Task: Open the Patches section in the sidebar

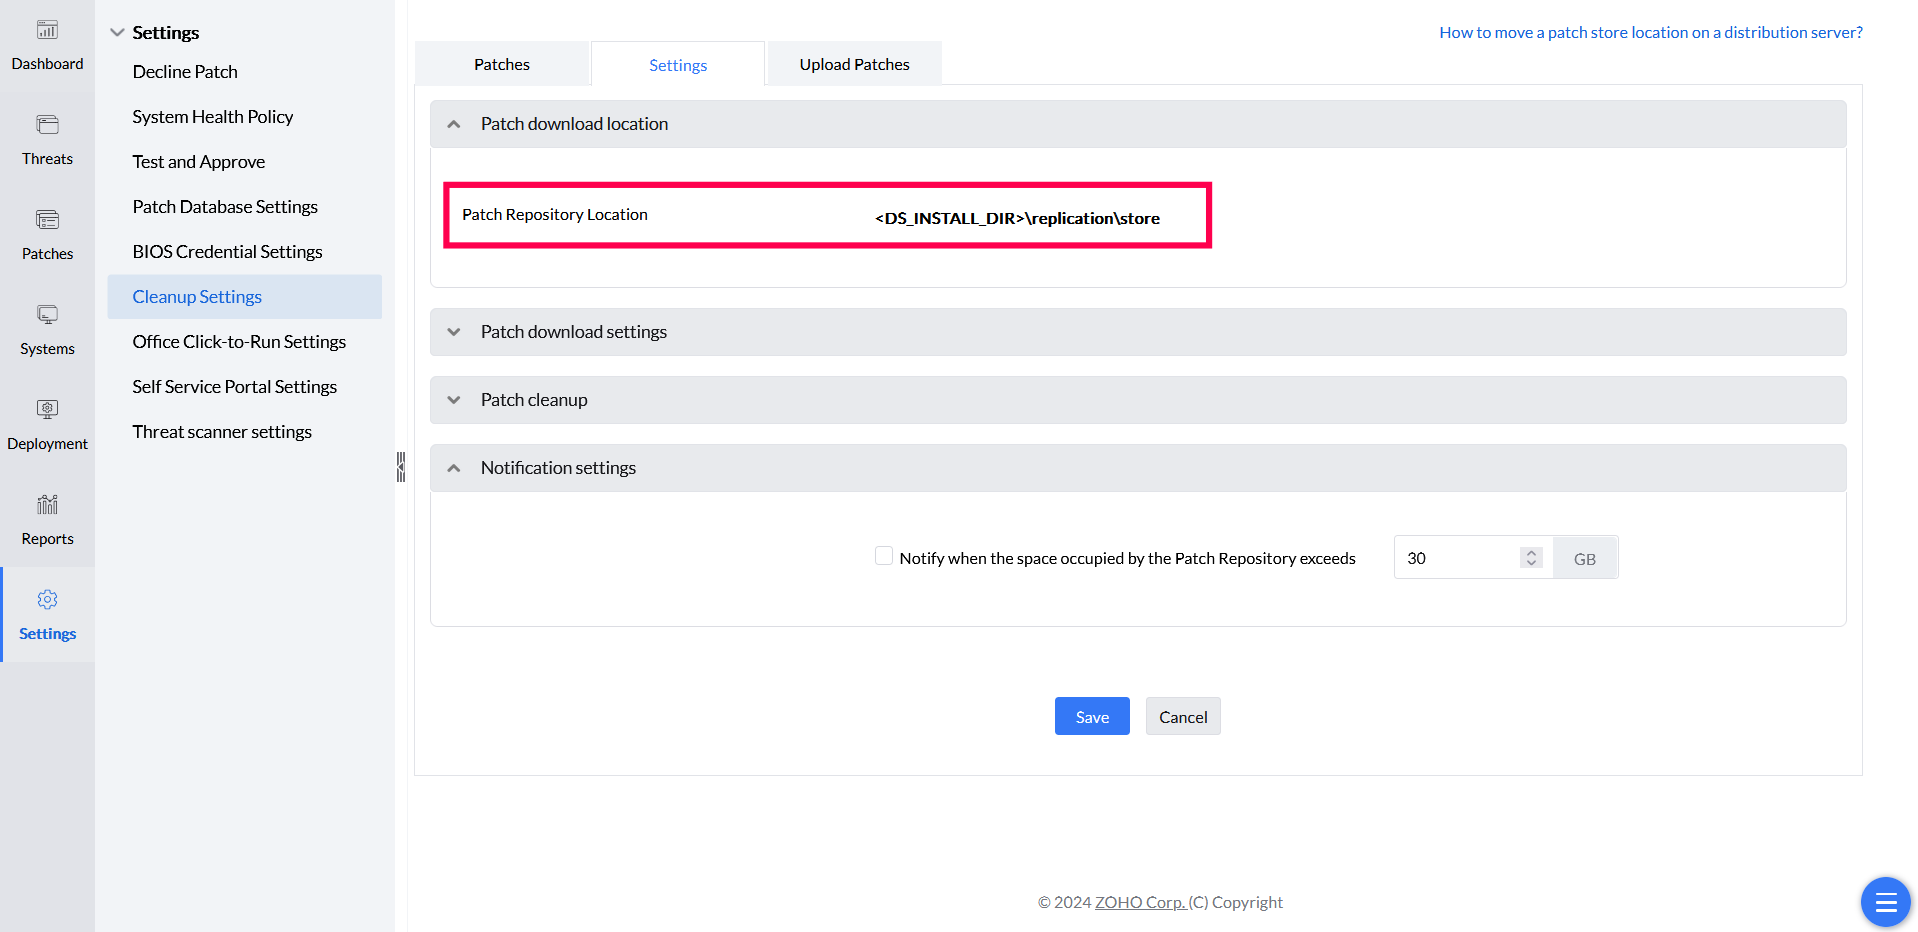Action: (47, 235)
